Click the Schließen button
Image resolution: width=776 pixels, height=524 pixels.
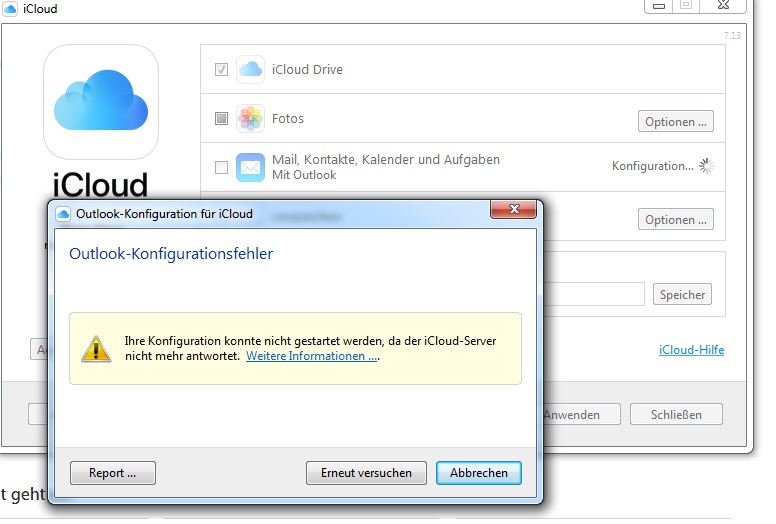(x=676, y=415)
